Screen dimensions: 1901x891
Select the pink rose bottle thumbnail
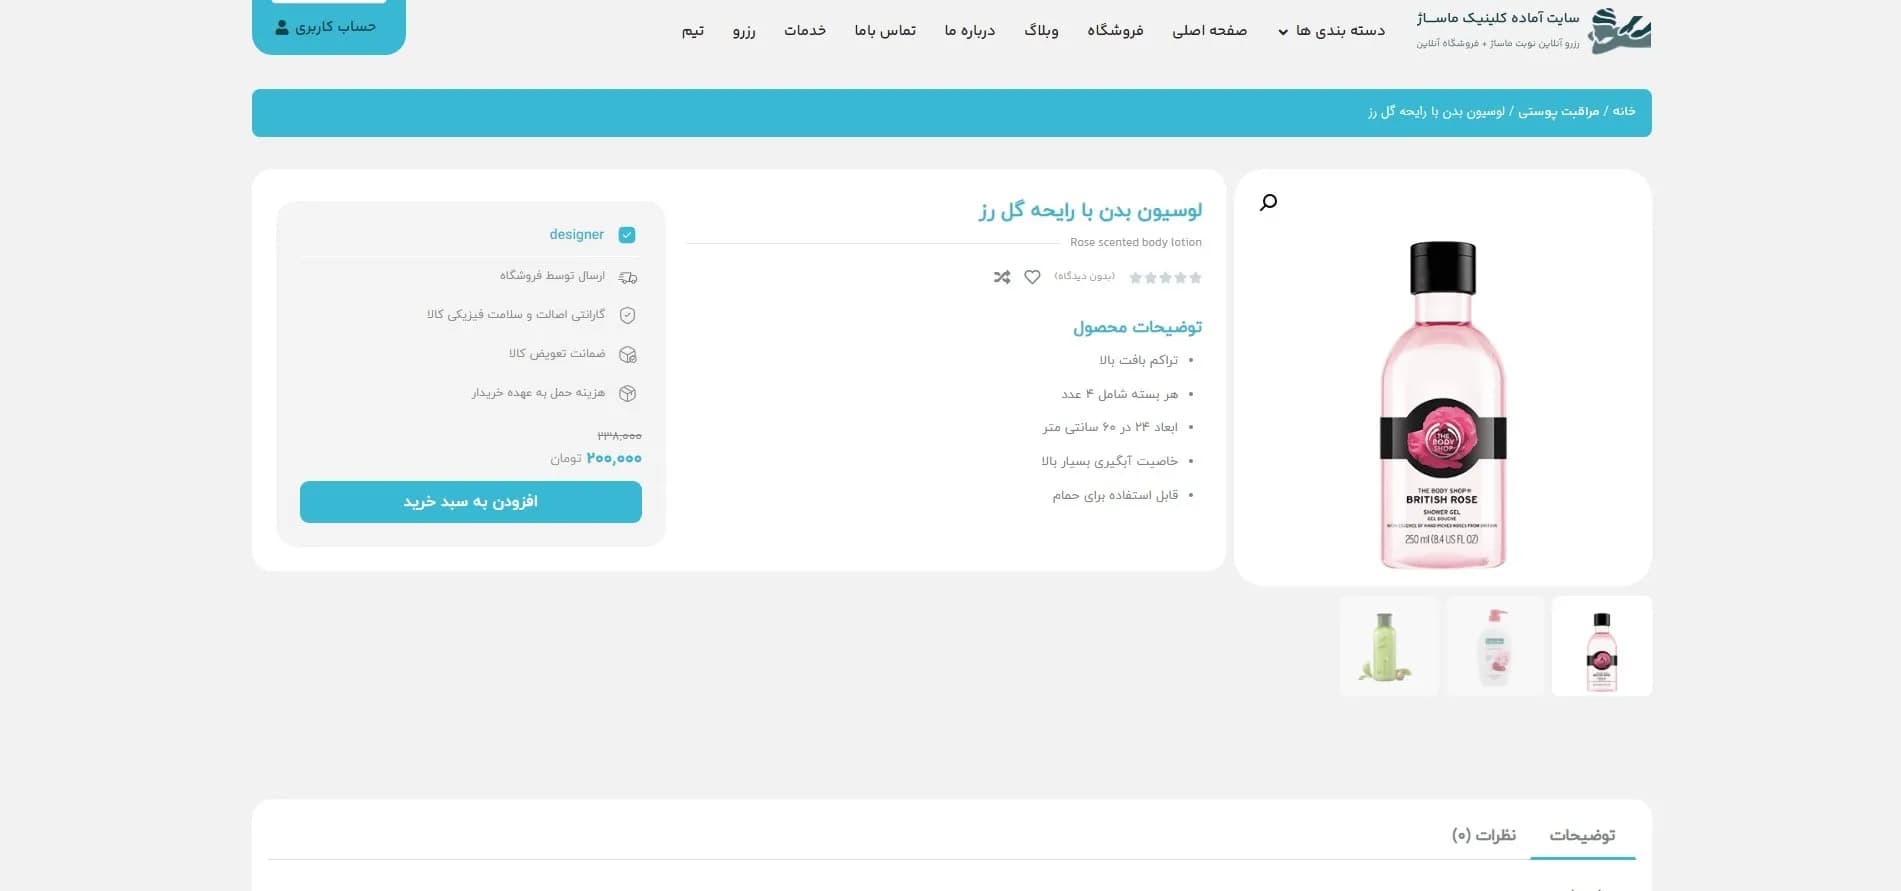1601,646
